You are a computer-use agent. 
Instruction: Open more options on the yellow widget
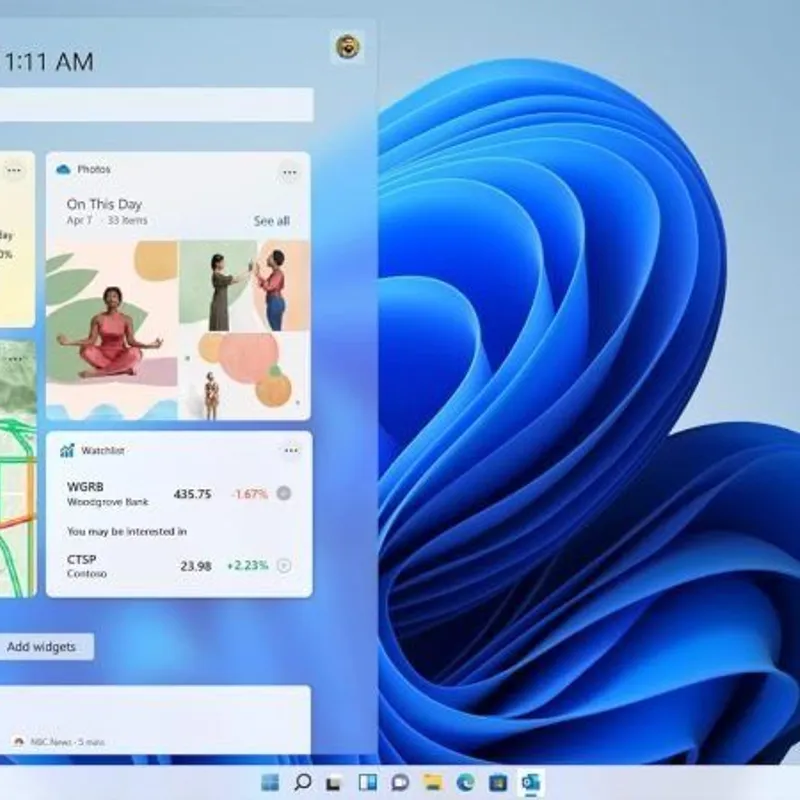14,170
